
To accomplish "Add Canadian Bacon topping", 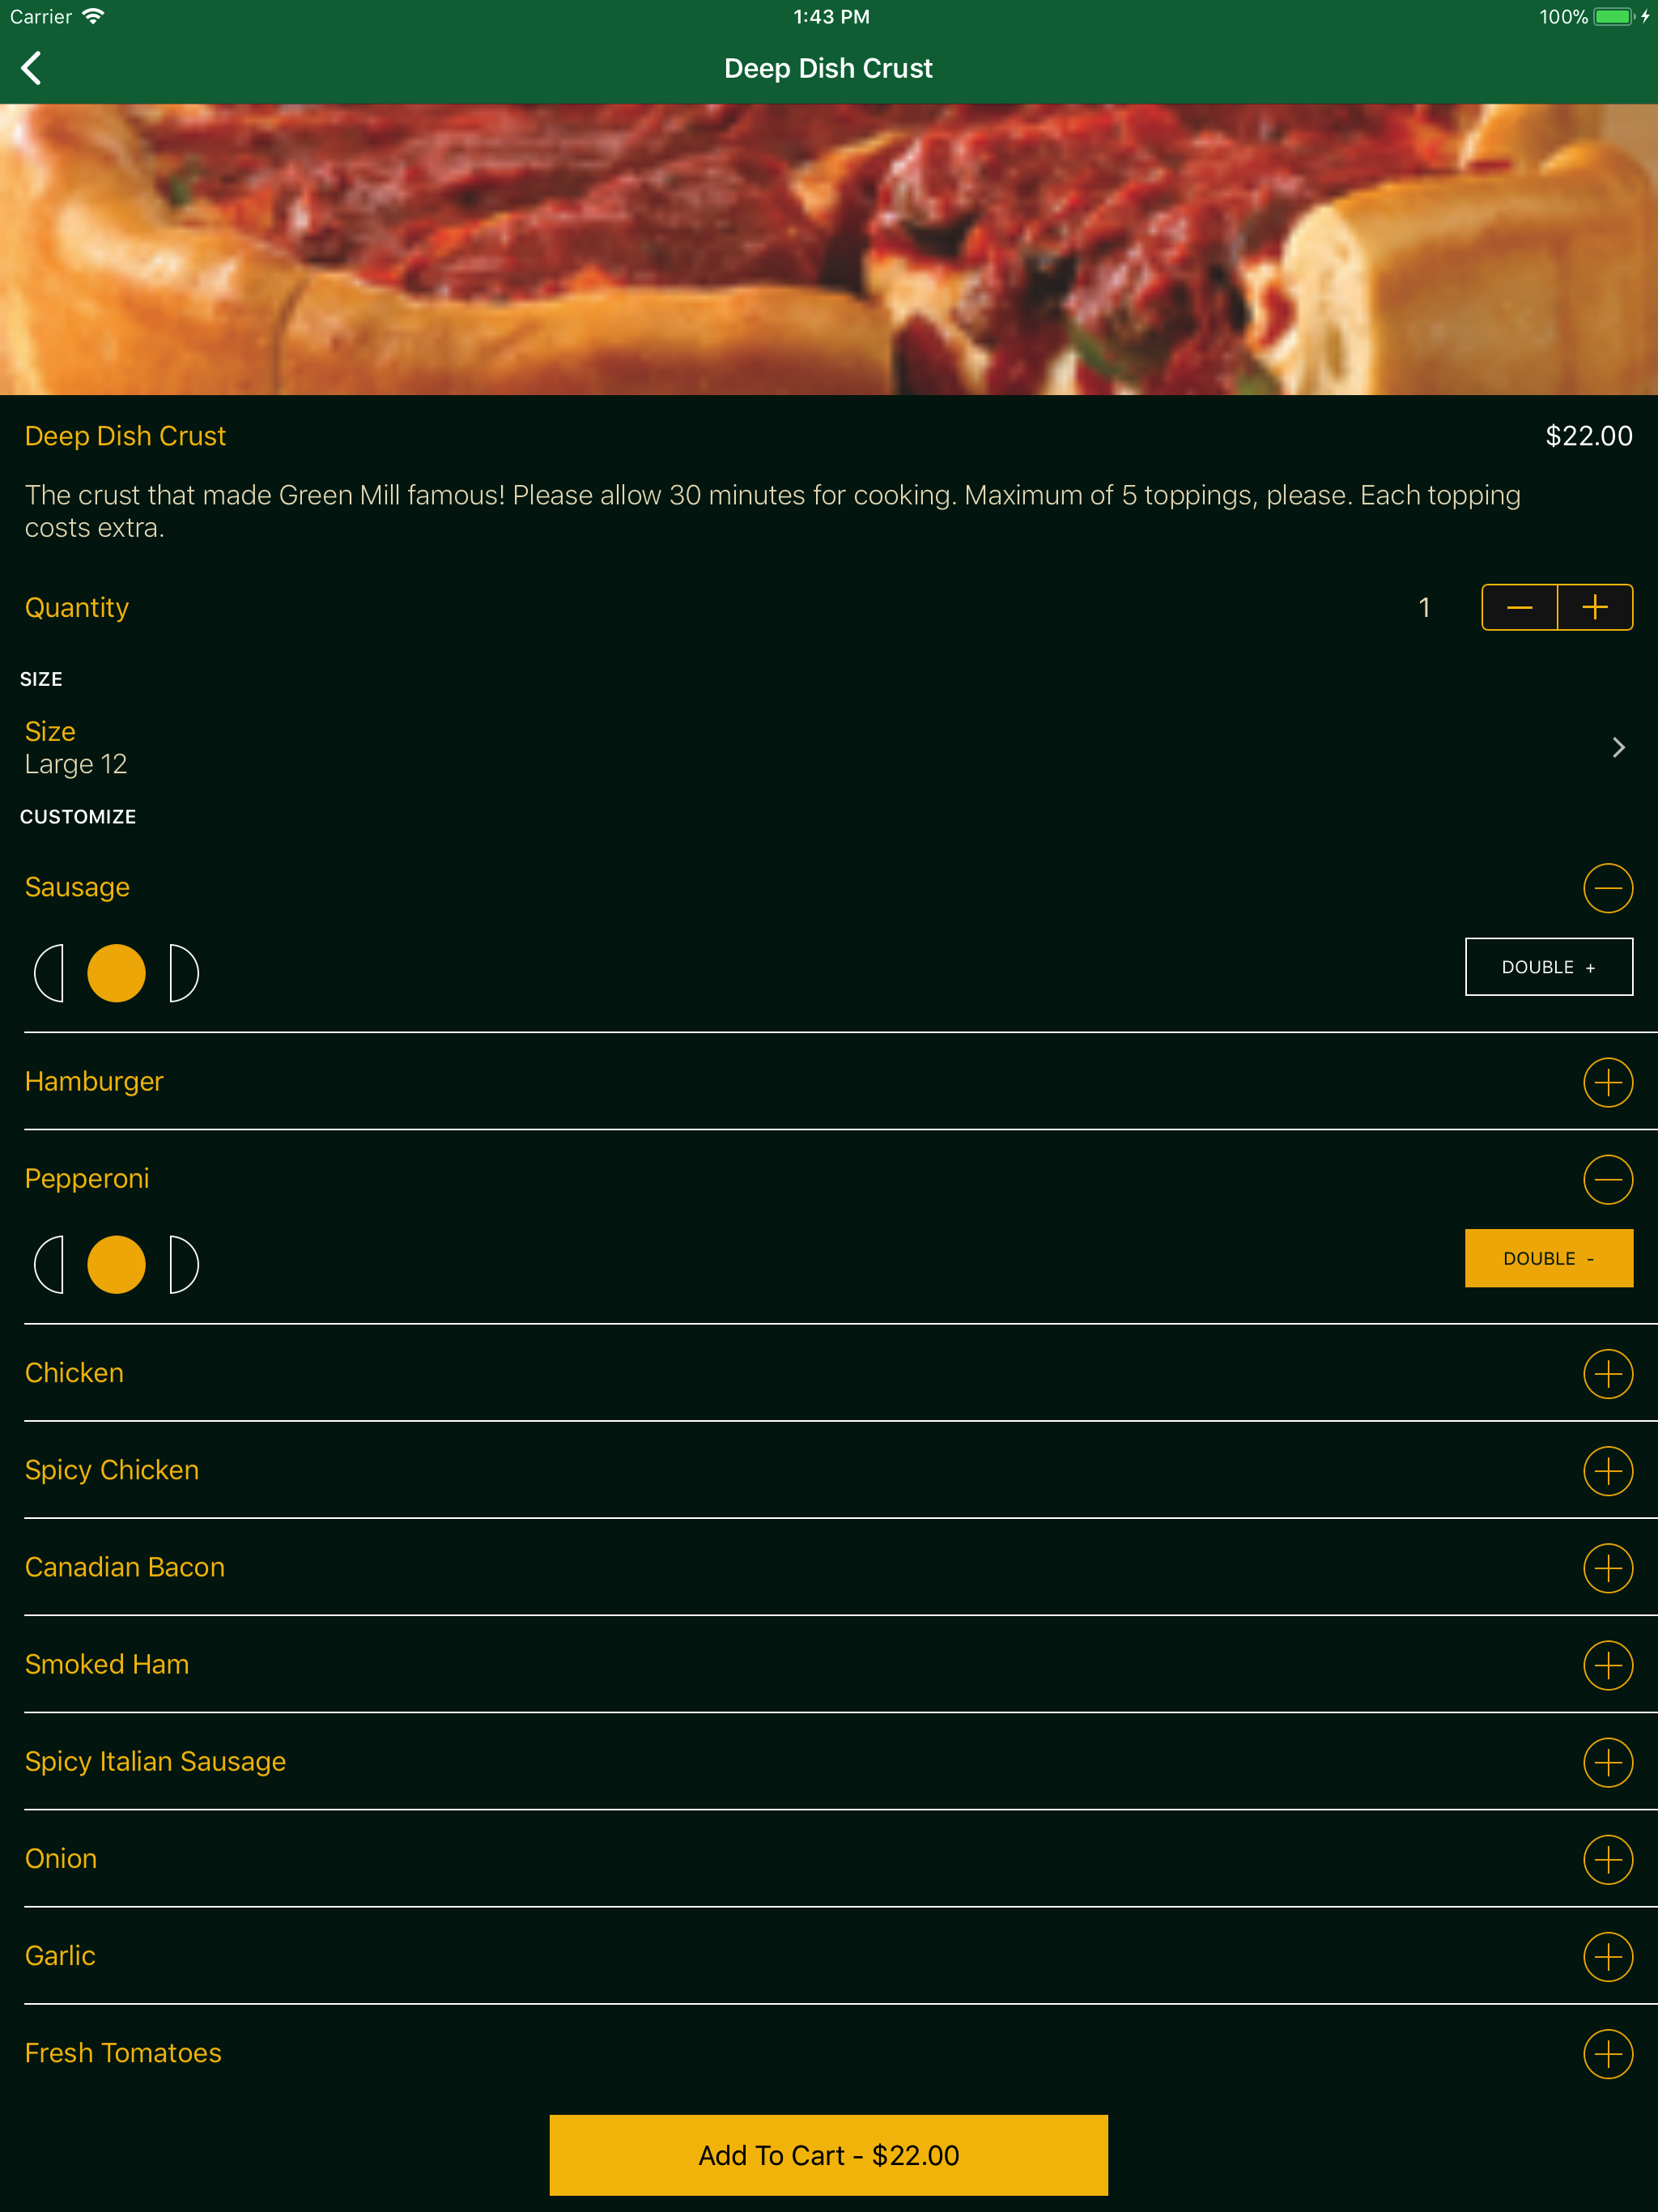I will 1607,1567.
